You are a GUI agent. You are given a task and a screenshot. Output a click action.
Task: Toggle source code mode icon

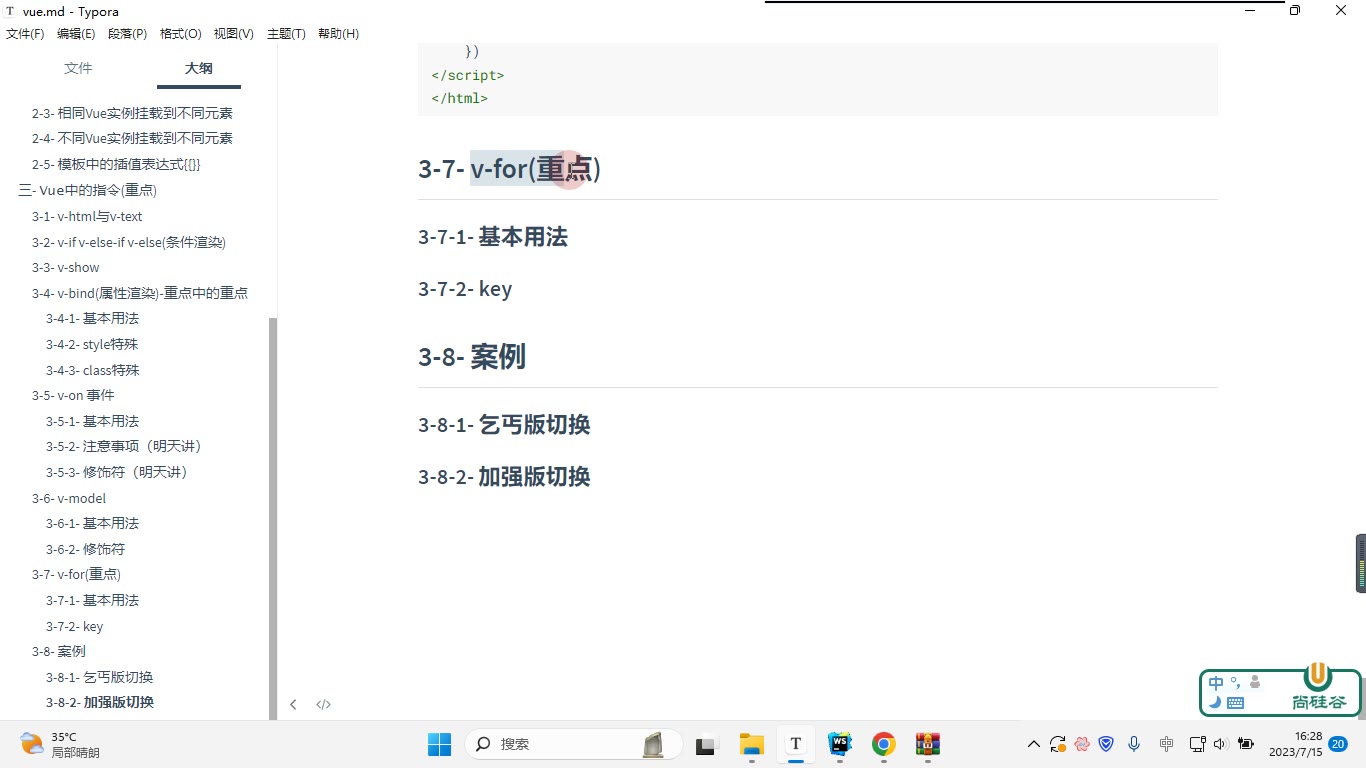click(x=324, y=704)
